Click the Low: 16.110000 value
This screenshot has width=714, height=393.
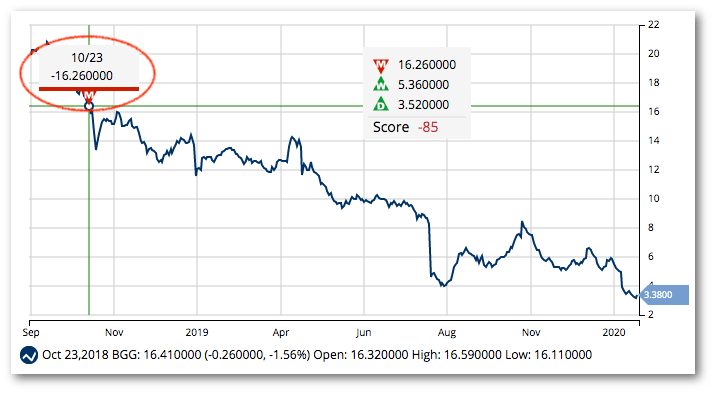[x=548, y=355]
